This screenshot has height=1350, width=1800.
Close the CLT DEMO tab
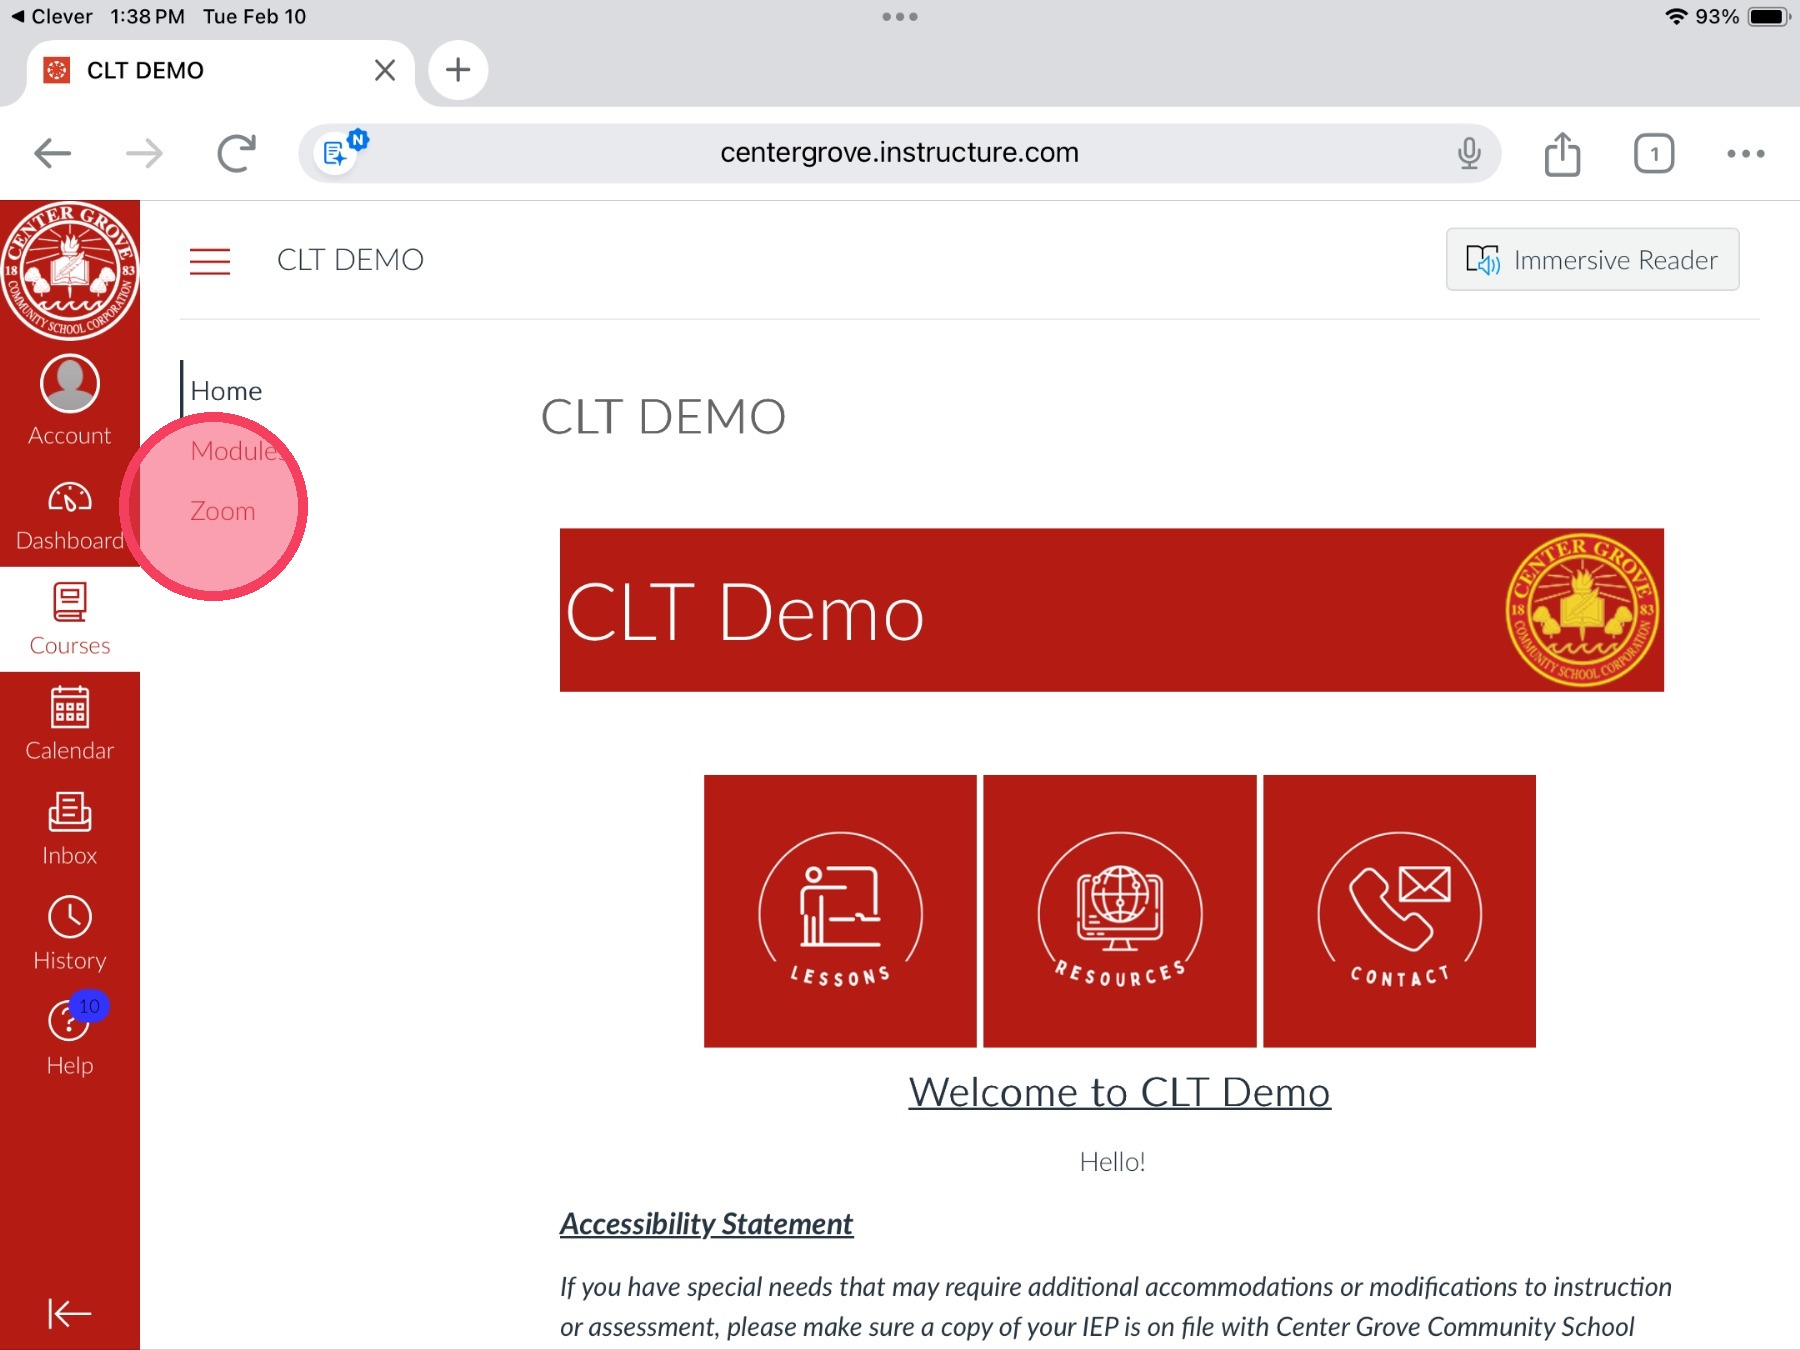point(385,70)
